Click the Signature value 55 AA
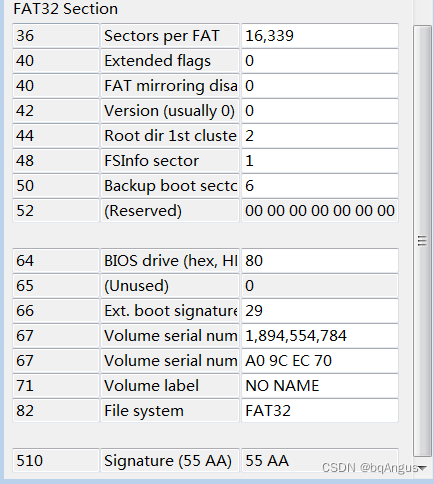Viewport: 434px width, 484px height. 320,461
